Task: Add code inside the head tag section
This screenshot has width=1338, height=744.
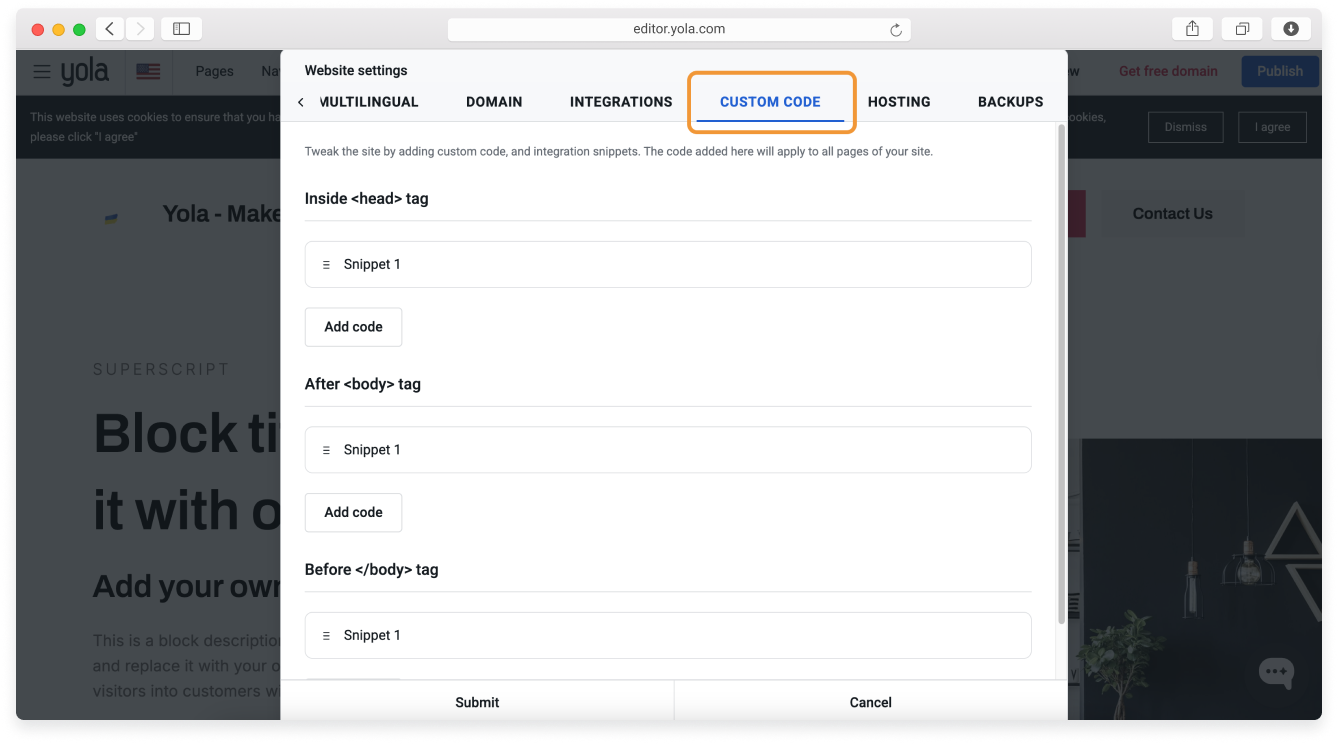Action: 353,327
